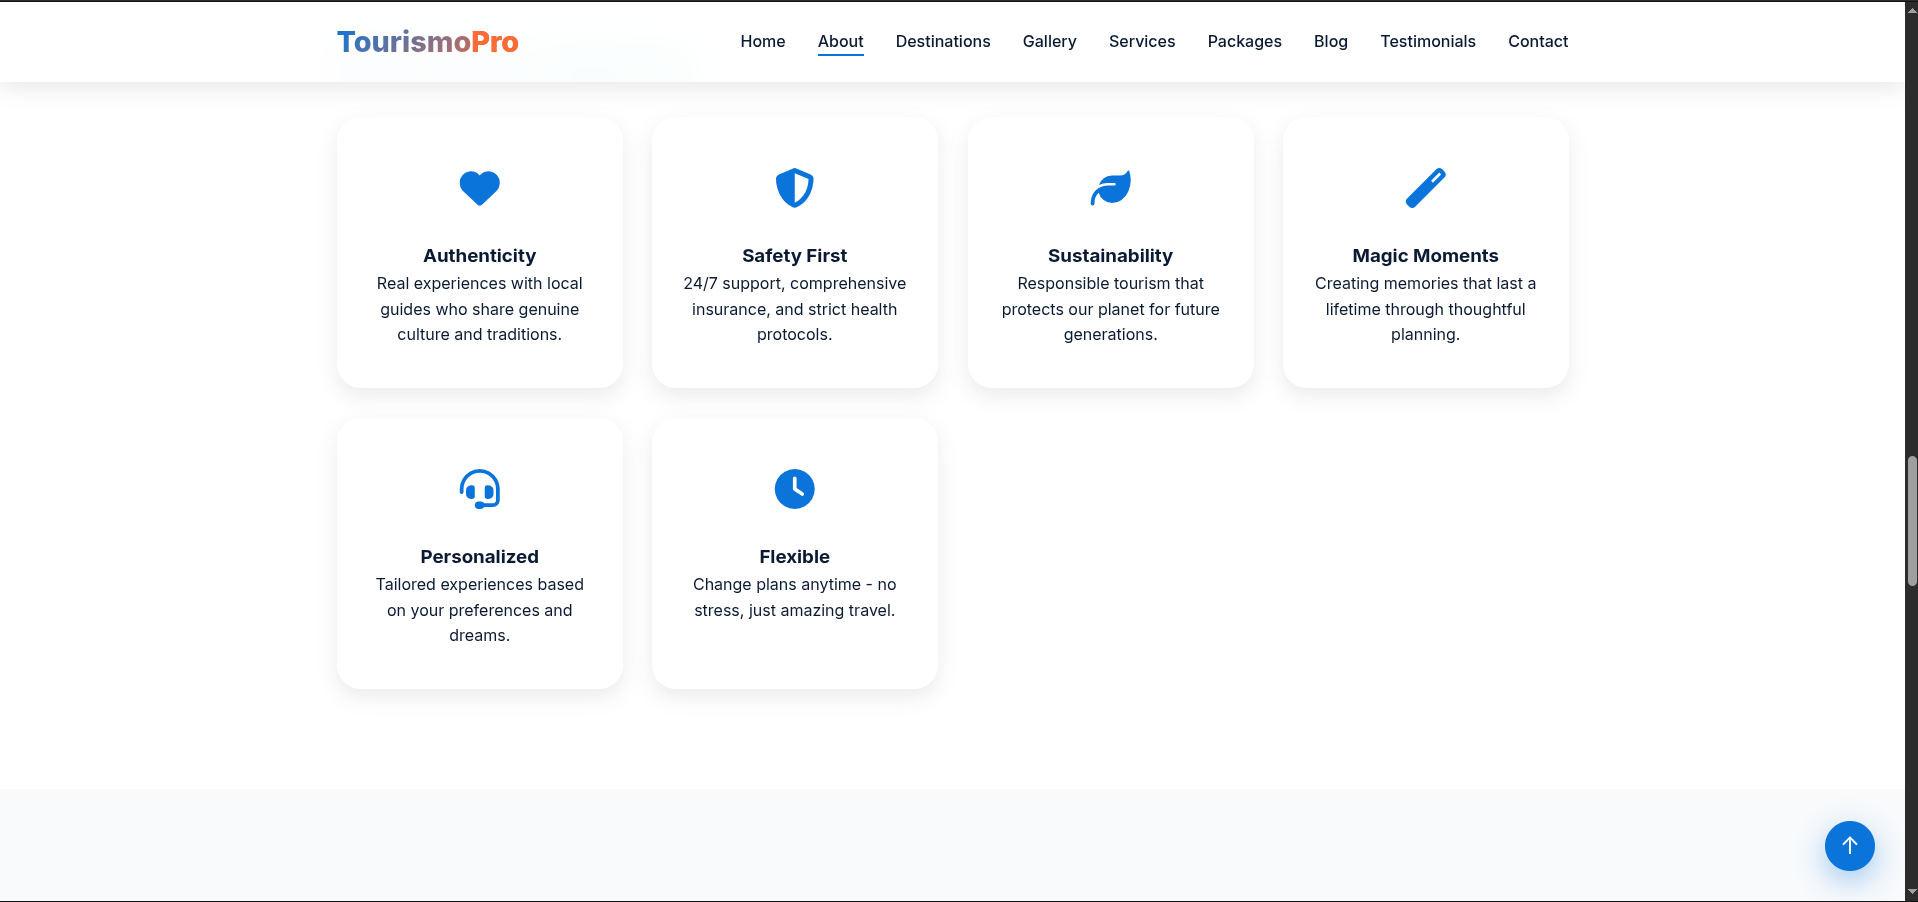Open the Packages nav link
Screen dimensions: 1918x902
[x=1244, y=41]
